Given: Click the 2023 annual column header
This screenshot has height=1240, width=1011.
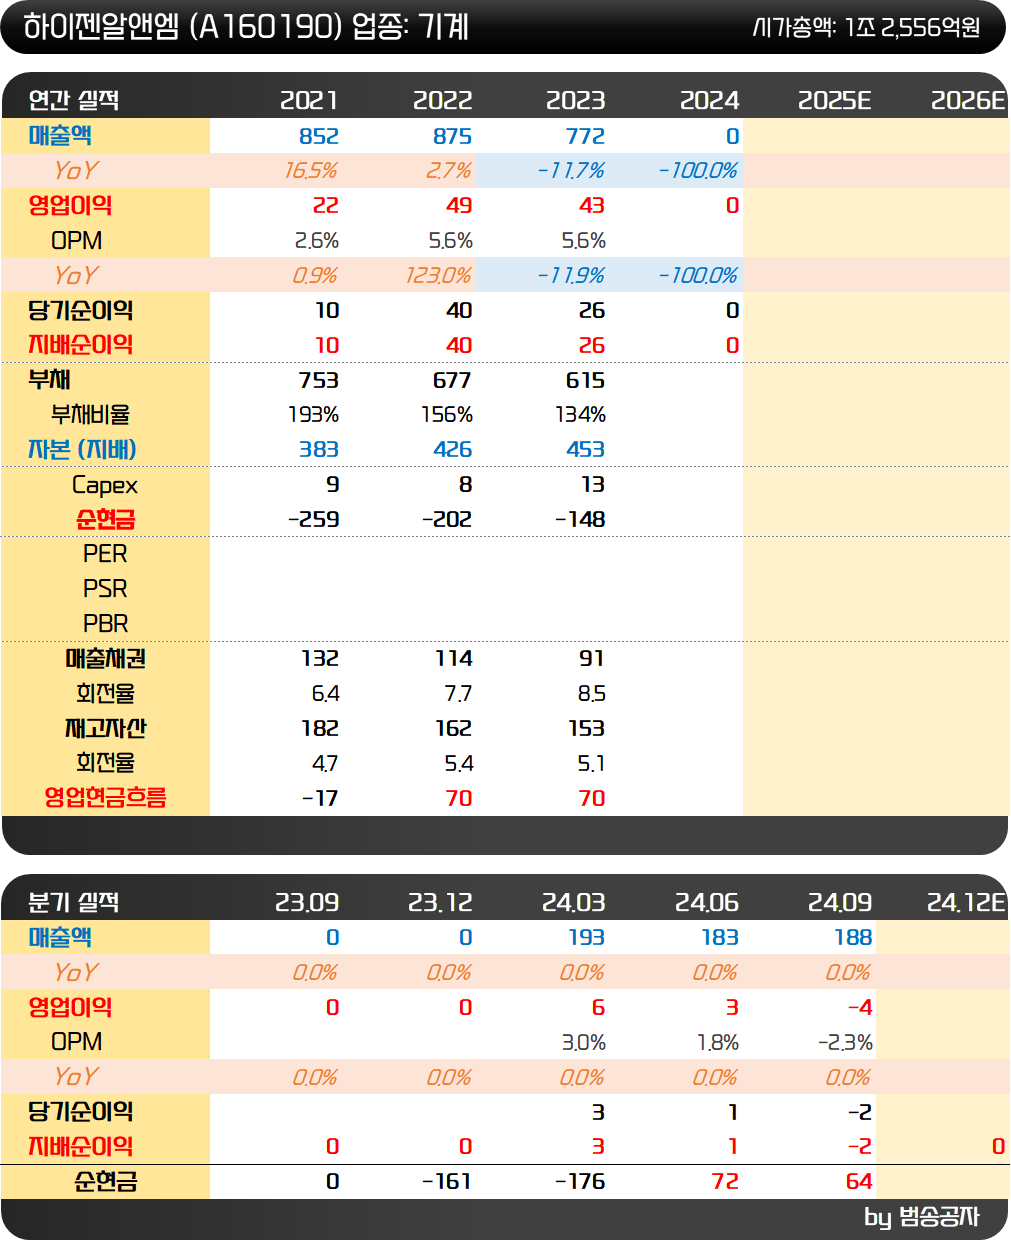Looking at the screenshot, I should coord(575,100).
